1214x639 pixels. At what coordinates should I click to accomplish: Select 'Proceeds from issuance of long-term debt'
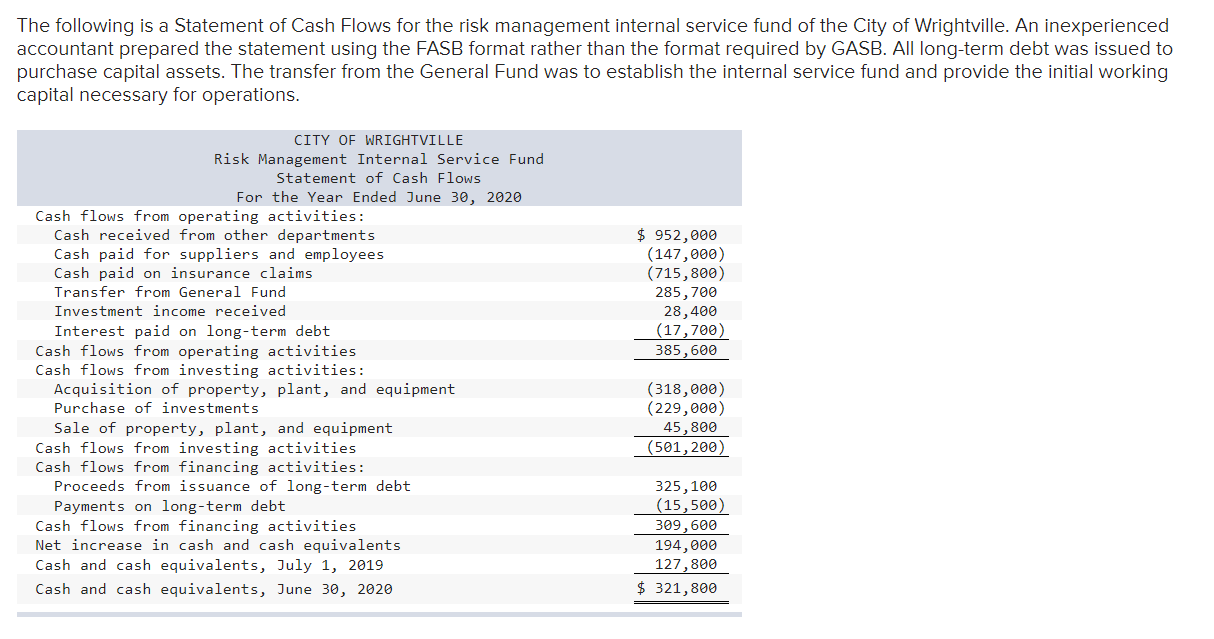point(232,486)
